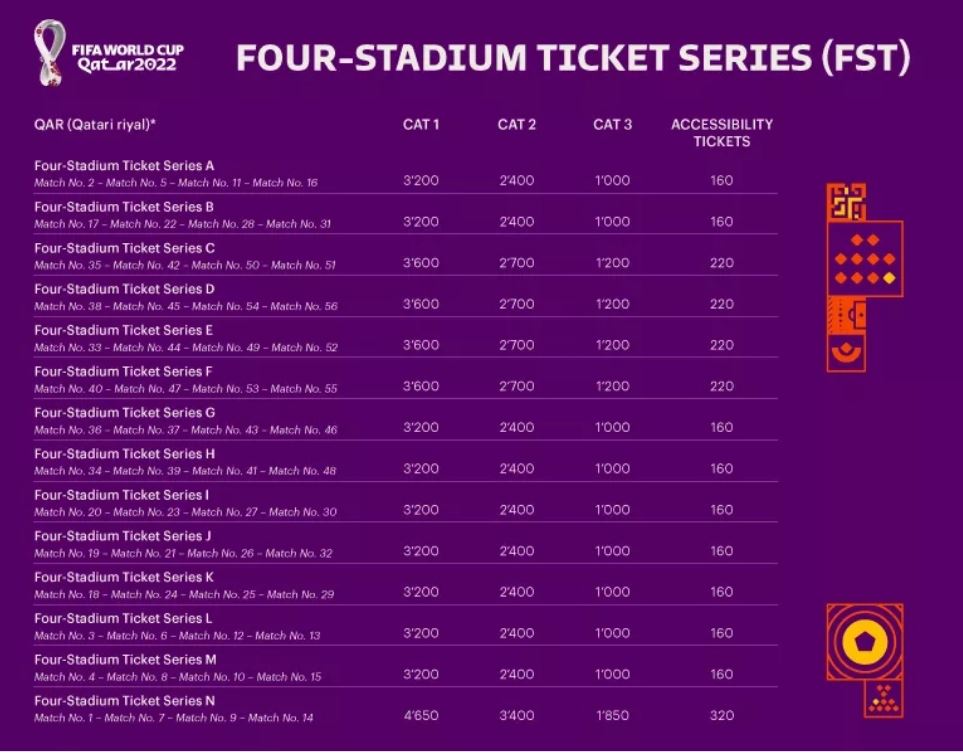Click the orange semicircle bowl graphic
The image size is (963, 753).
pyautogui.click(x=846, y=353)
